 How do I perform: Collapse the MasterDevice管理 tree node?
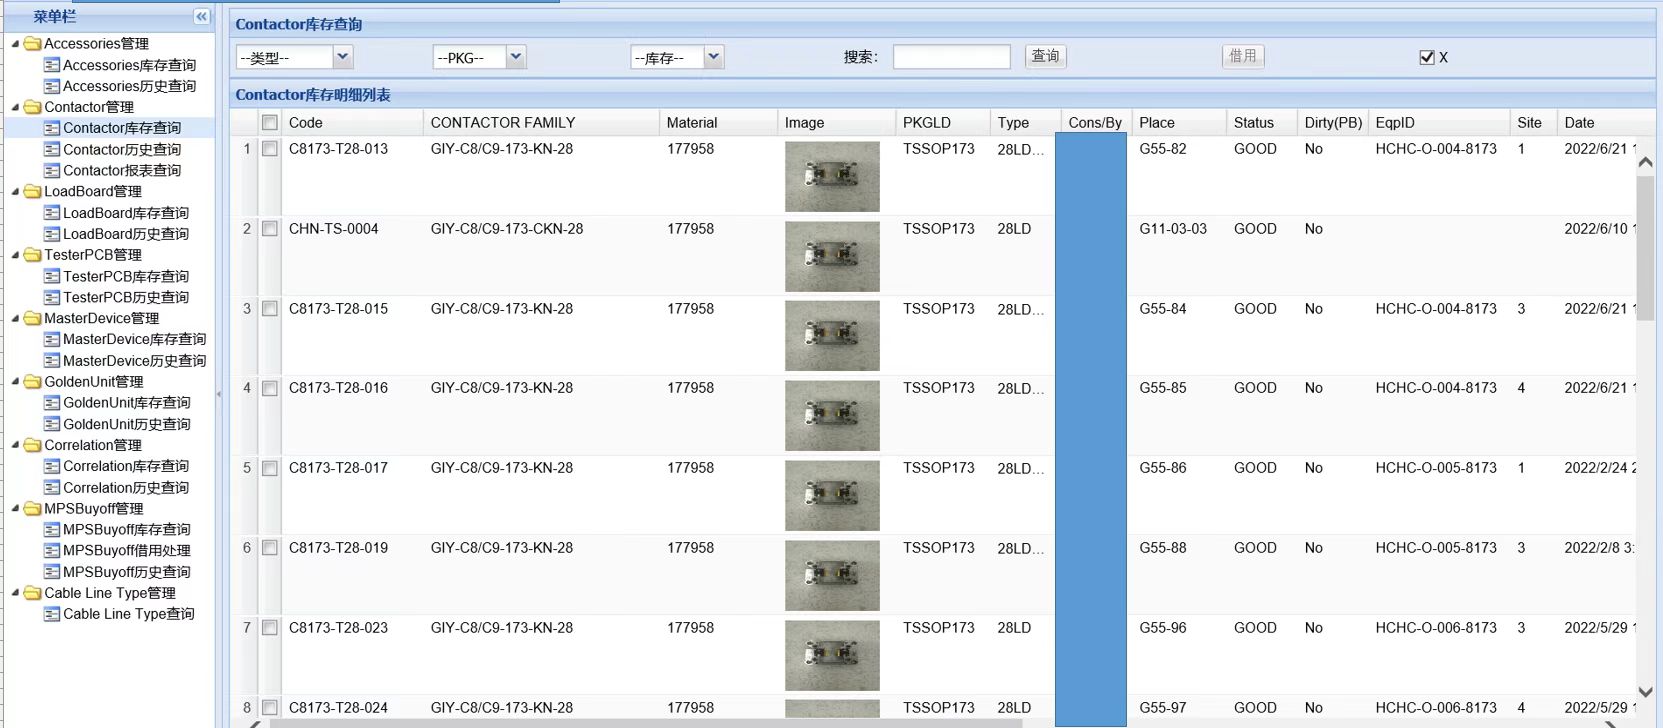pyautogui.click(x=15, y=318)
